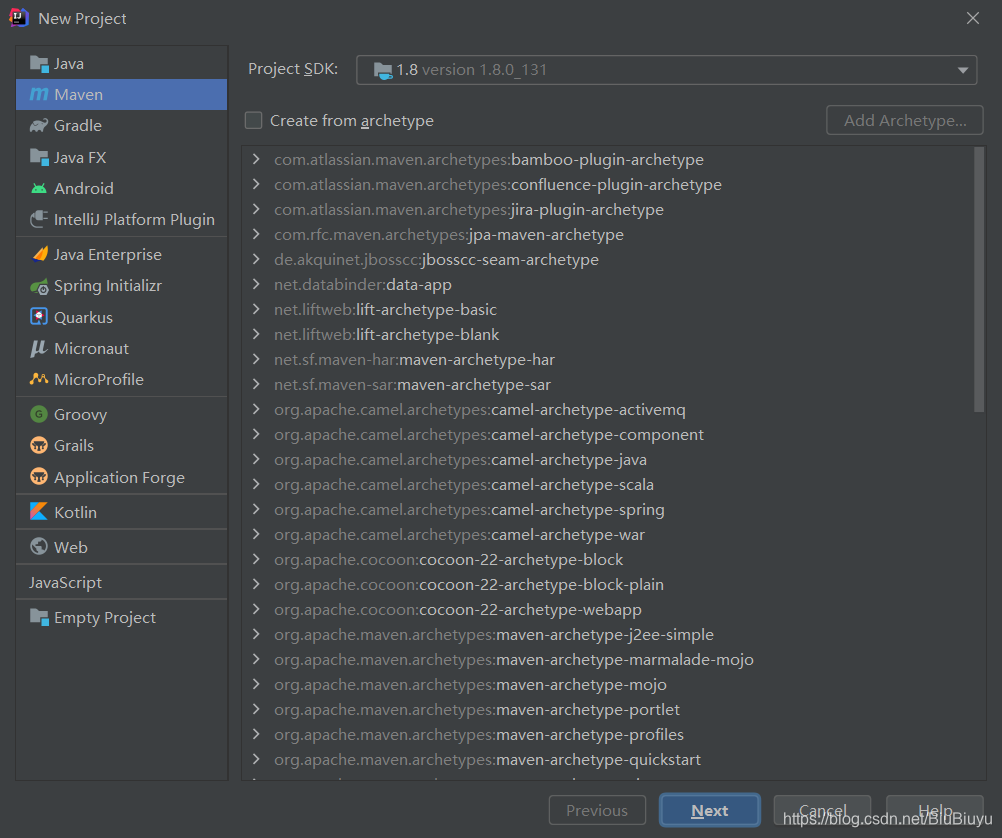The image size is (1002, 838).
Task: Click the Android robot icon
Action: pyautogui.click(x=39, y=189)
